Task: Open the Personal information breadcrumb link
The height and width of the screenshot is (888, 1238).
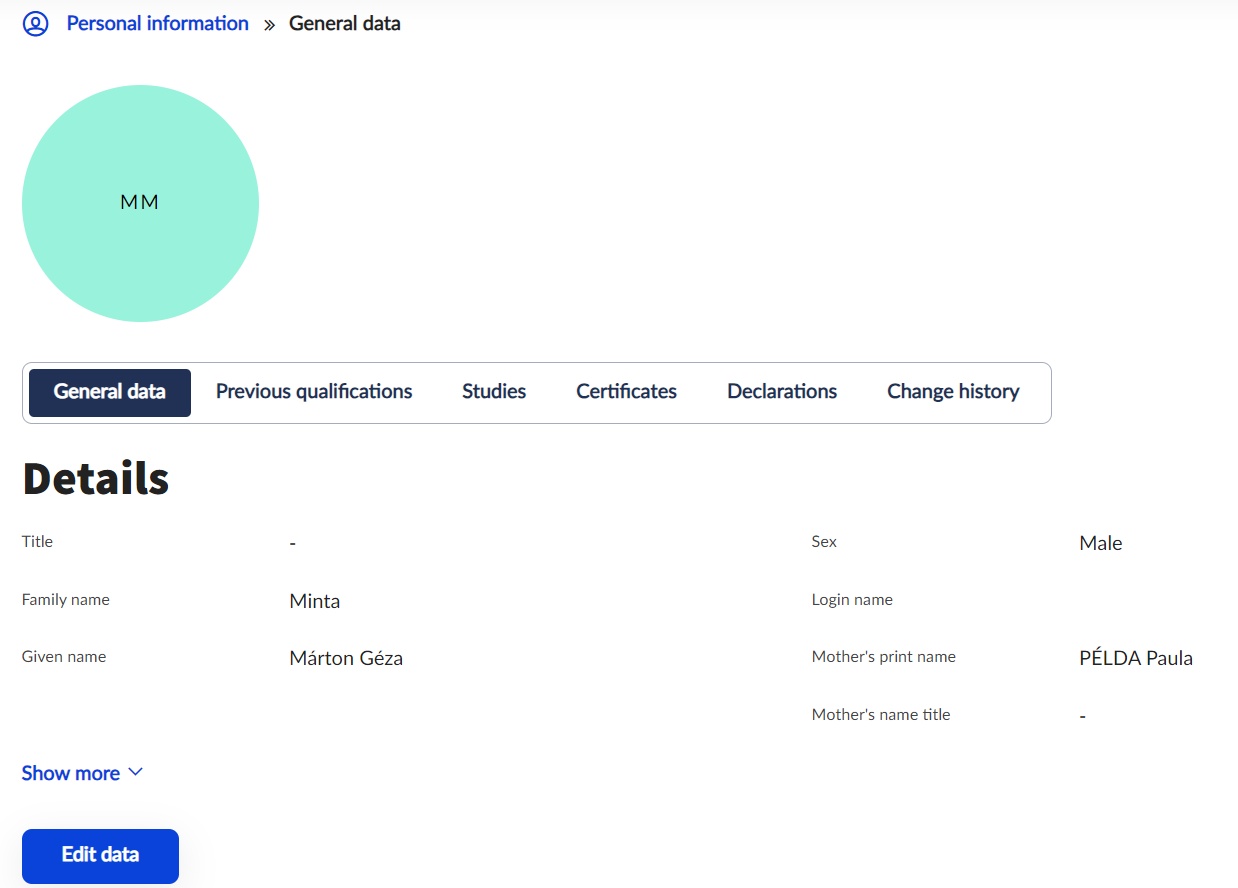Action: tap(157, 24)
